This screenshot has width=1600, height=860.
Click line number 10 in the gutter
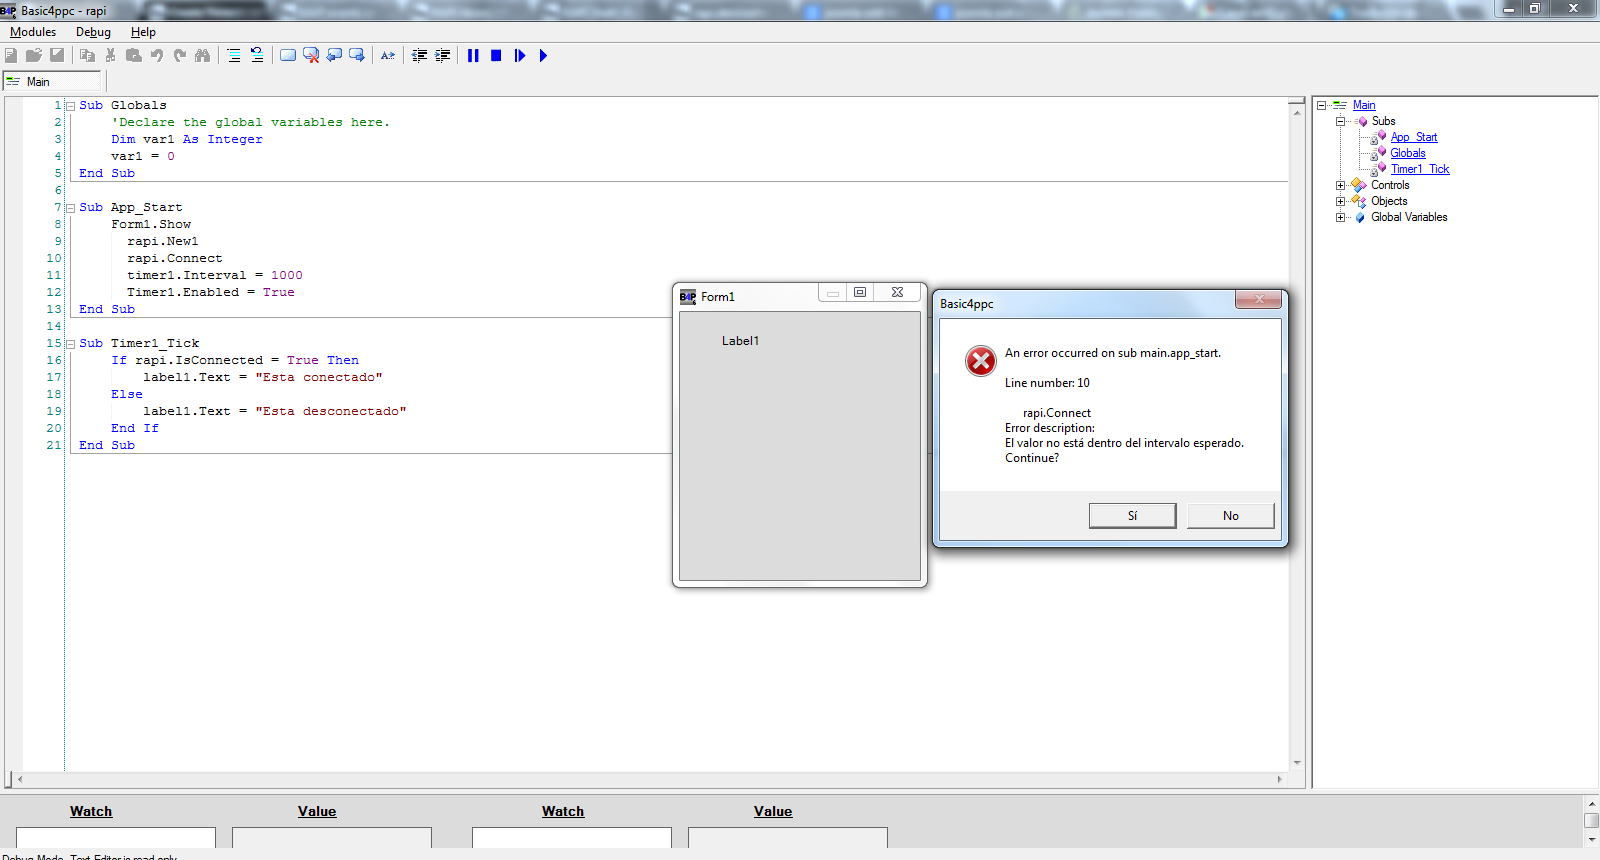tap(54, 259)
